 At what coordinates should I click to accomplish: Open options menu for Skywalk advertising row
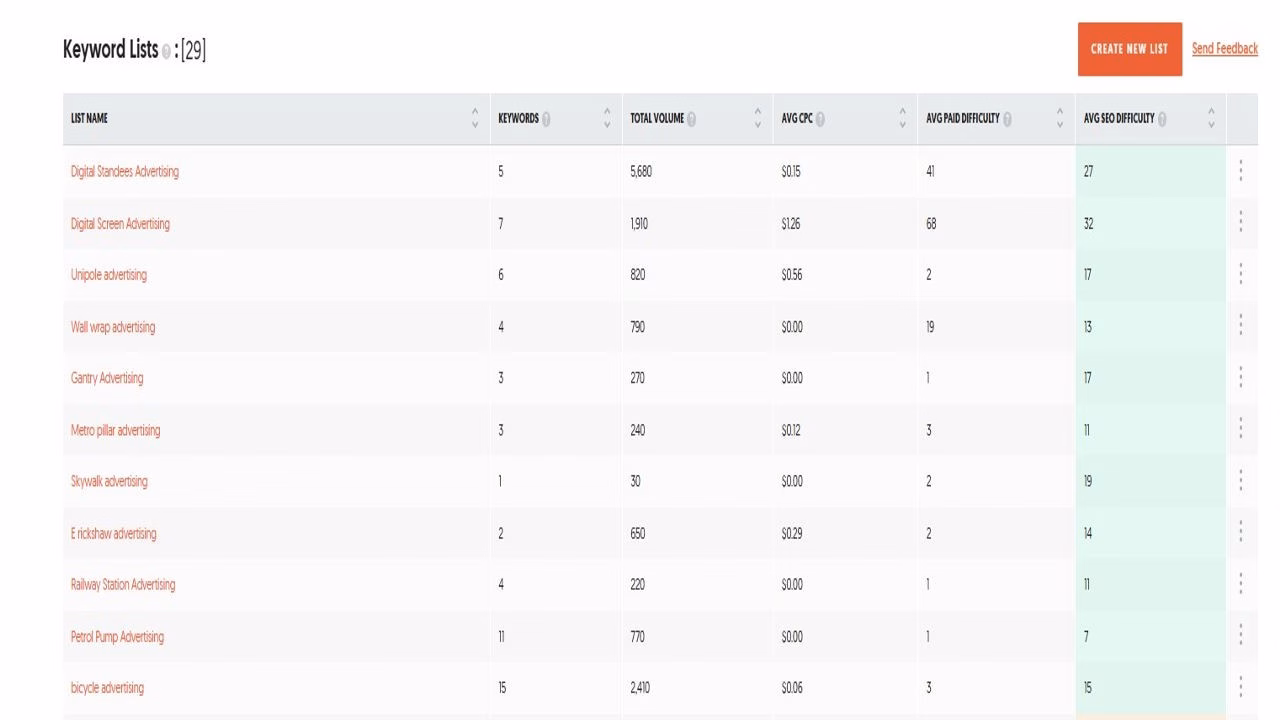tap(1240, 481)
